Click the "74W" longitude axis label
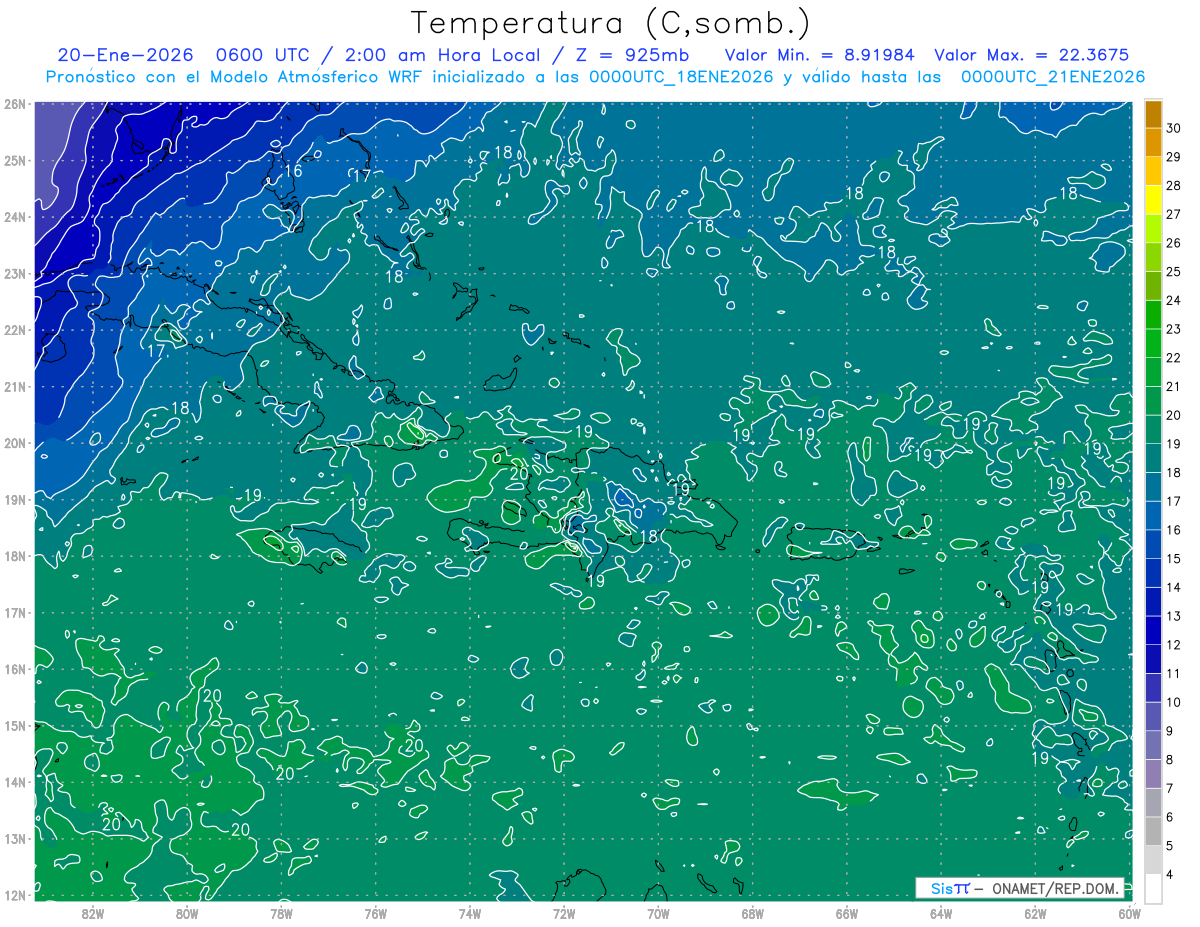1200x927 pixels. pyautogui.click(x=470, y=914)
